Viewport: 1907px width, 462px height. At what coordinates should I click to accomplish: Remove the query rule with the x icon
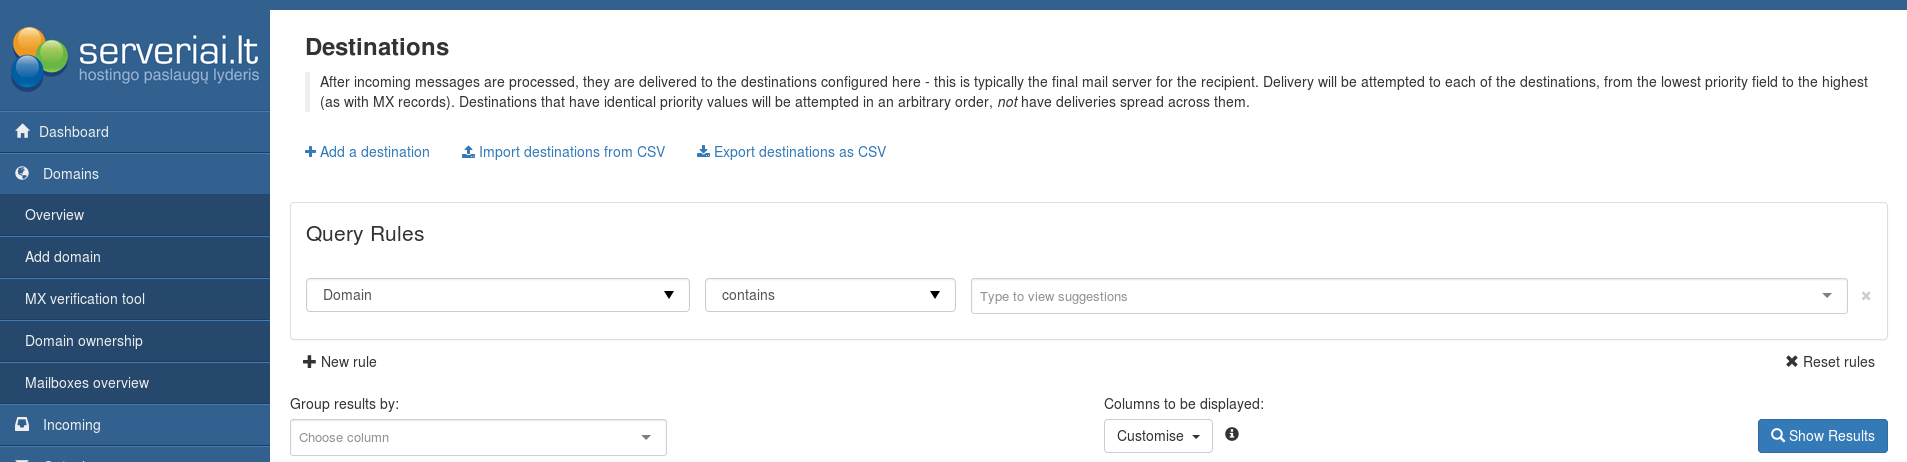point(1866,296)
